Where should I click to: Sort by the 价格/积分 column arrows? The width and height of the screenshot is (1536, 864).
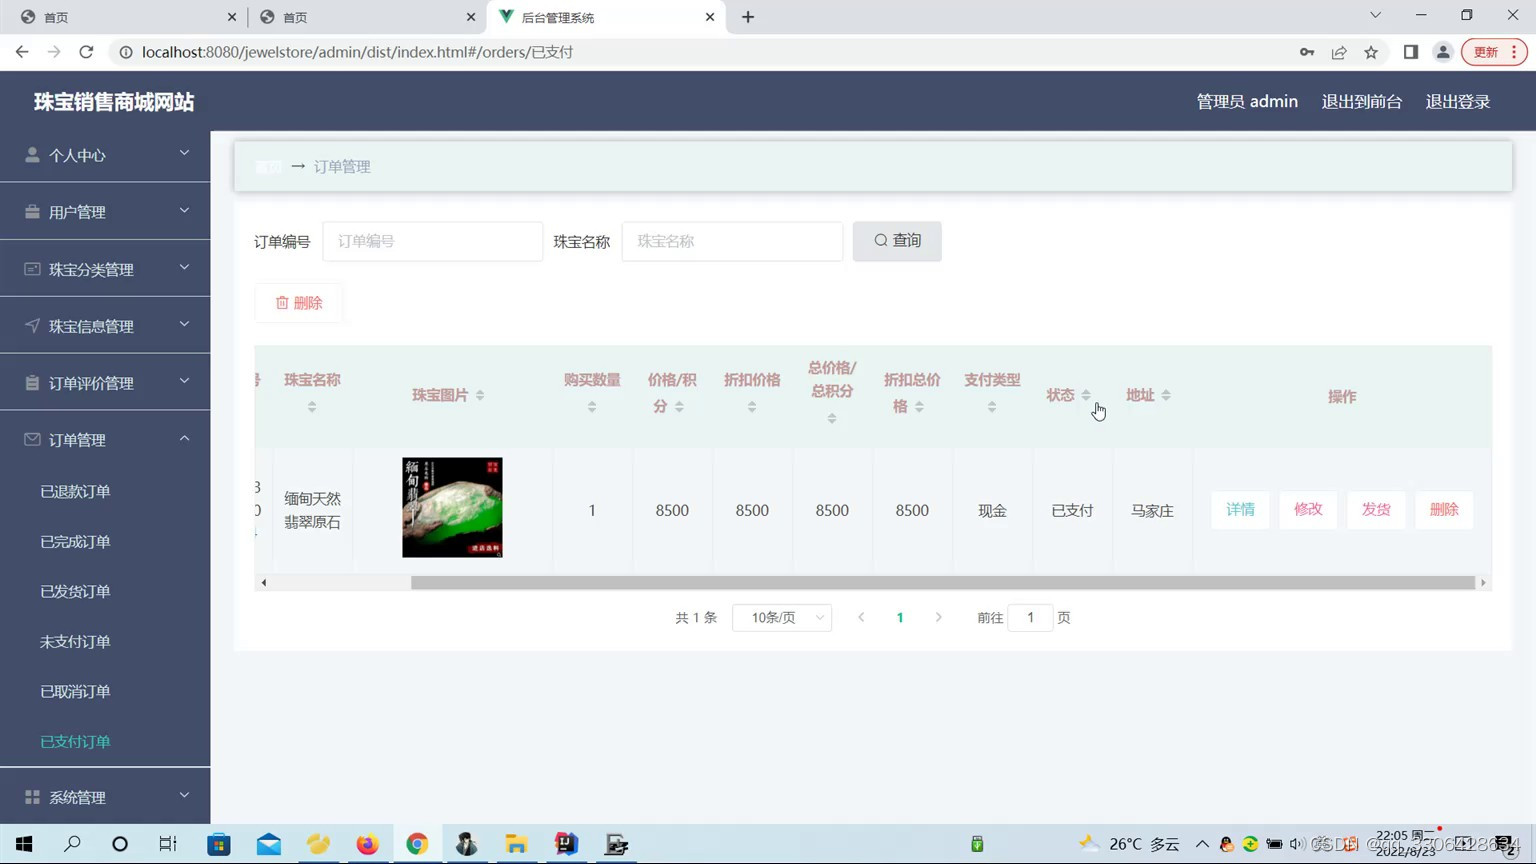click(679, 406)
